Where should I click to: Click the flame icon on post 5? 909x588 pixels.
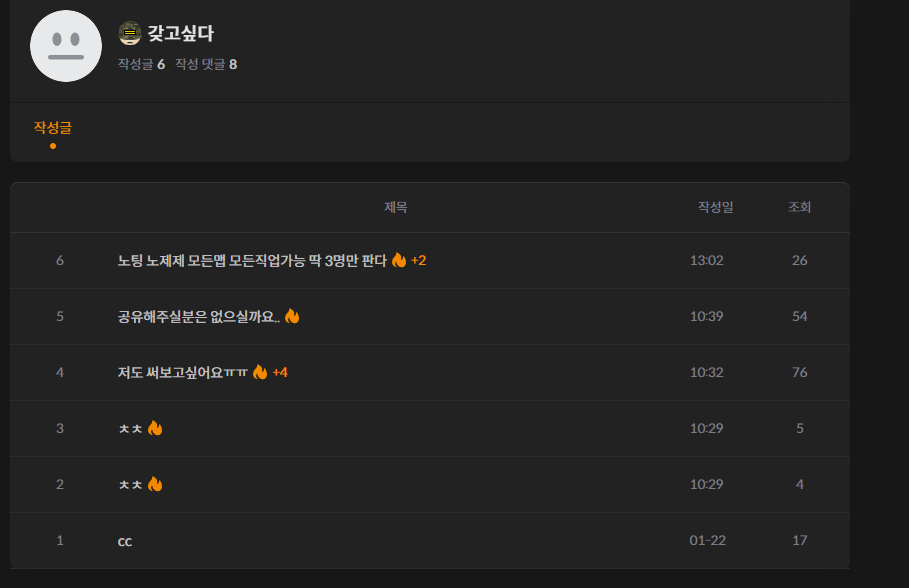pos(292,316)
